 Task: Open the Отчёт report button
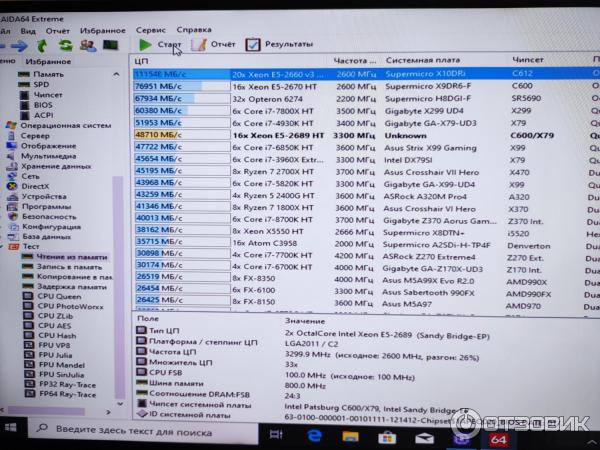click(x=213, y=44)
